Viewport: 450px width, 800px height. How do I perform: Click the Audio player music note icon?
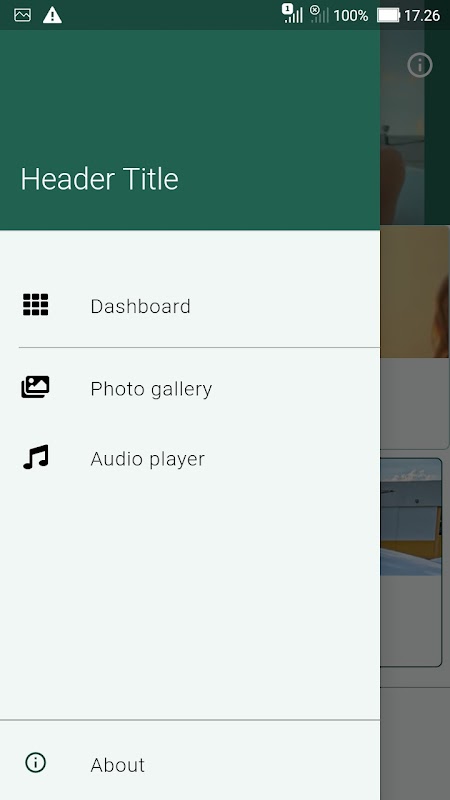point(36,457)
